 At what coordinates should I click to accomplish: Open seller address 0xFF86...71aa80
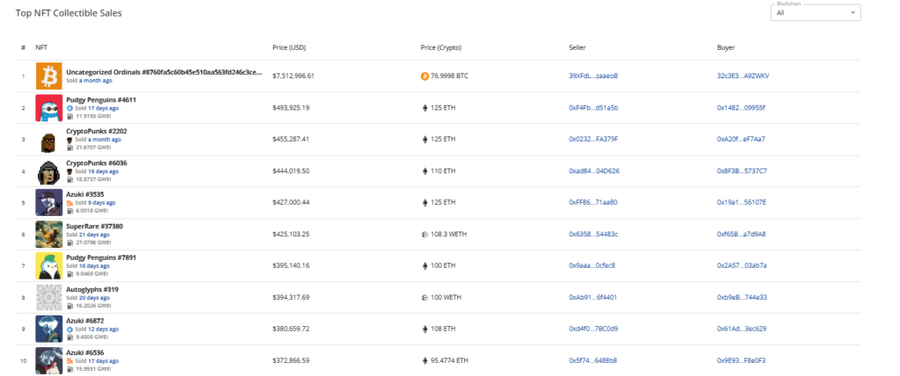click(x=593, y=202)
